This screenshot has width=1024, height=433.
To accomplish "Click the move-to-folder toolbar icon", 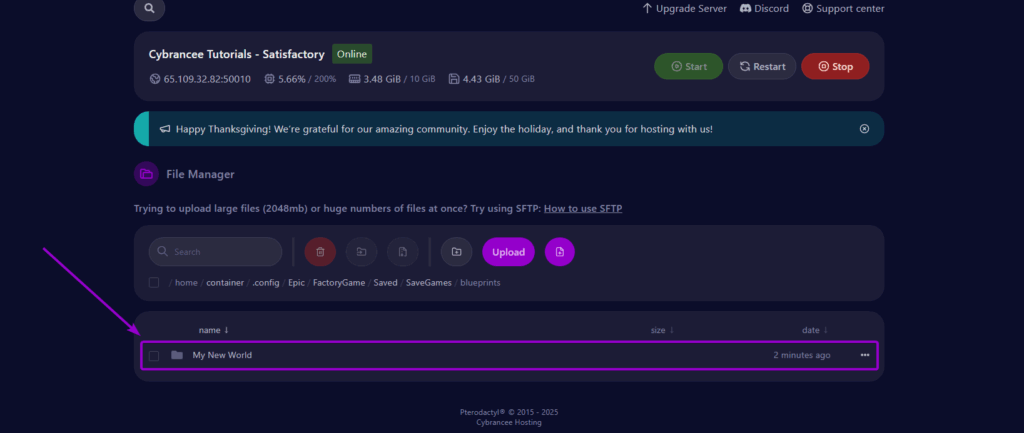I will 361,251.
